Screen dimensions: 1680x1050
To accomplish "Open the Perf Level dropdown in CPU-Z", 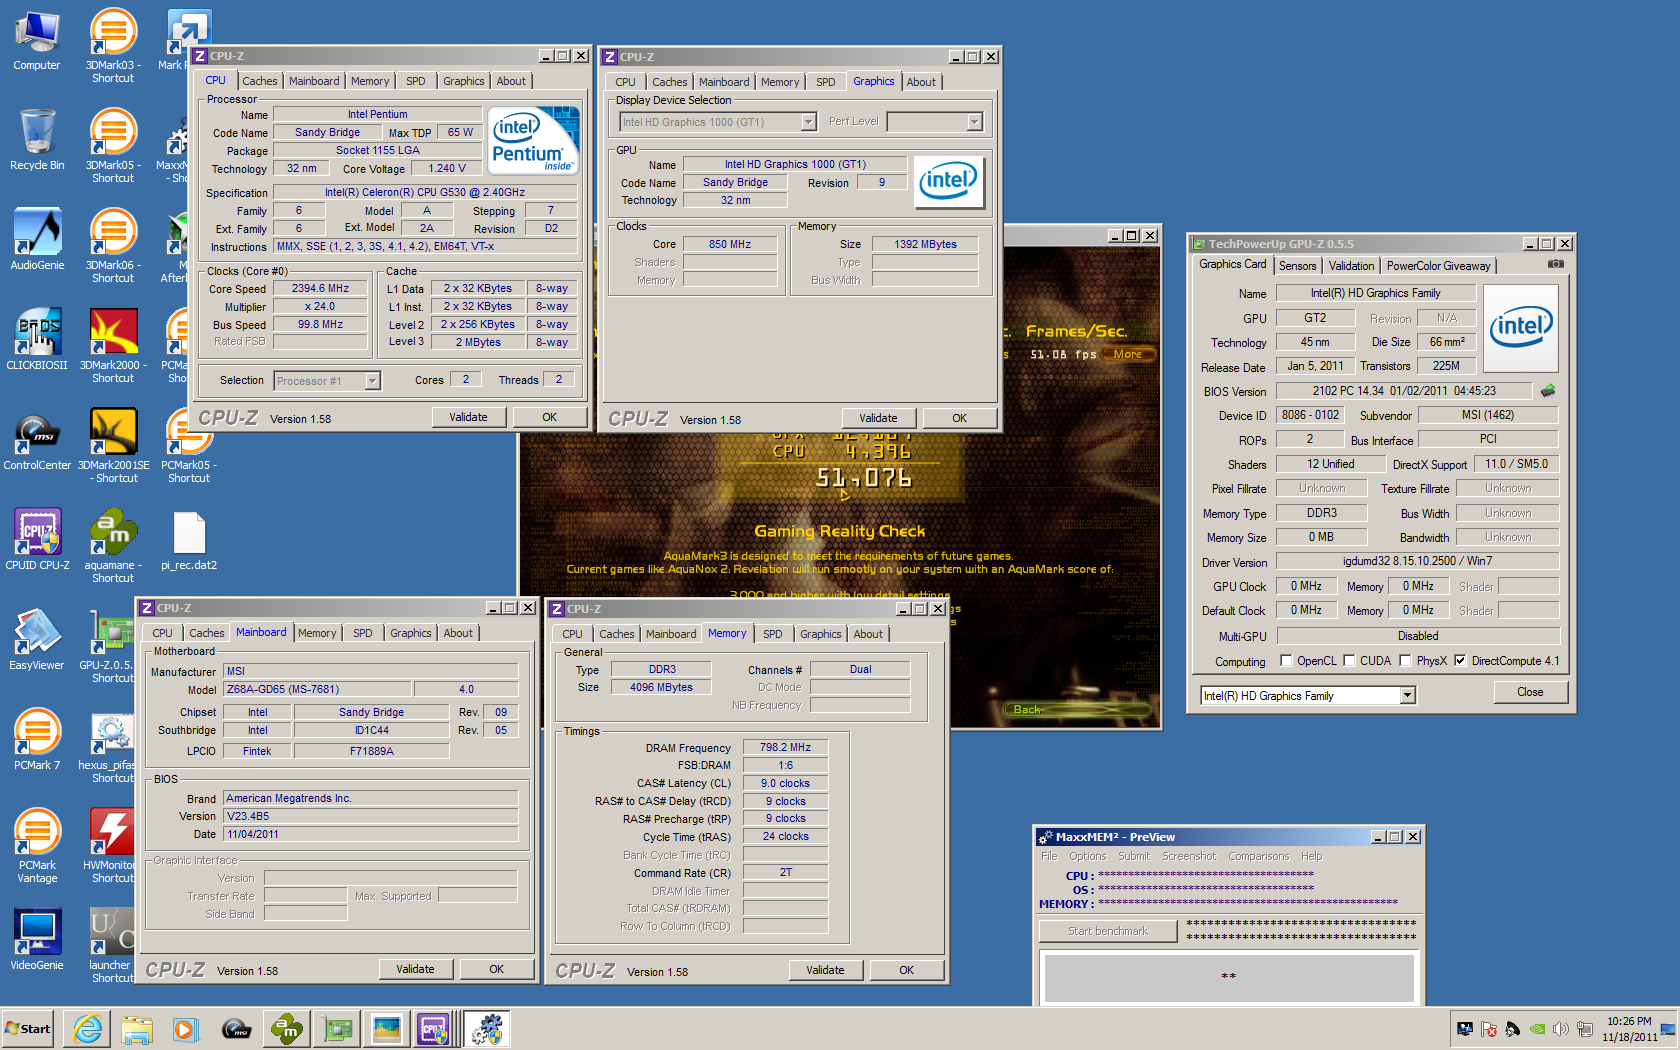I will 934,122.
